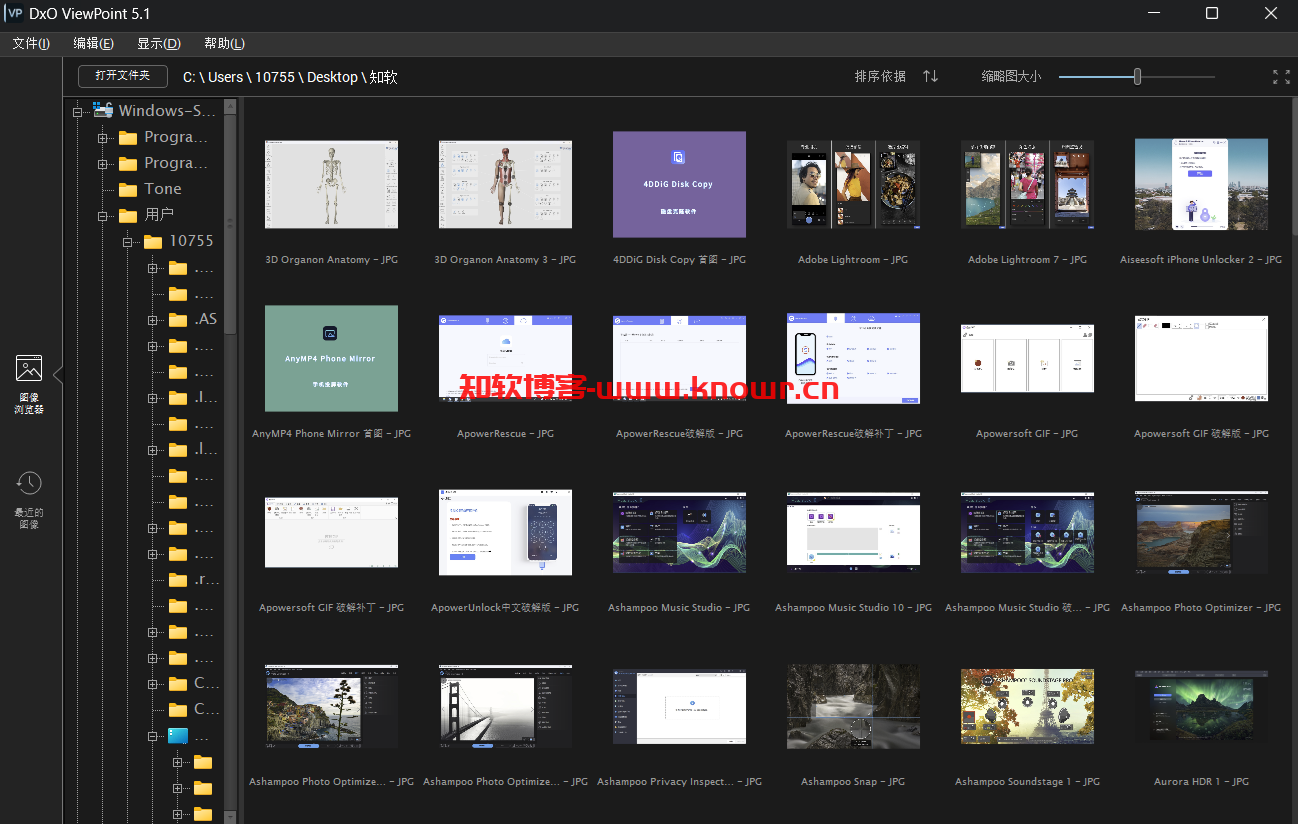1298x824 pixels.
Task: Click the .AS folder icon
Action: tap(178, 320)
